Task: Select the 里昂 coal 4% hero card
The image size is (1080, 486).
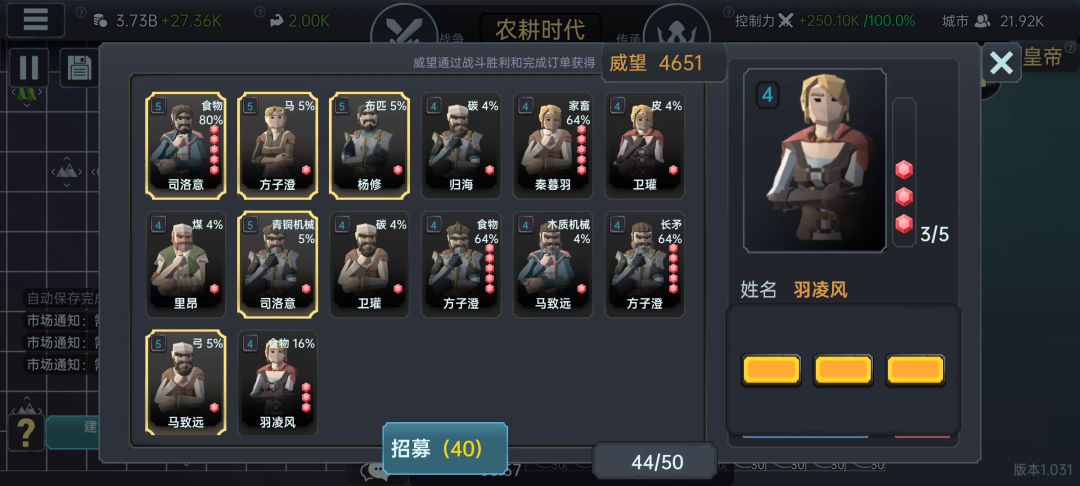Action: click(186, 265)
